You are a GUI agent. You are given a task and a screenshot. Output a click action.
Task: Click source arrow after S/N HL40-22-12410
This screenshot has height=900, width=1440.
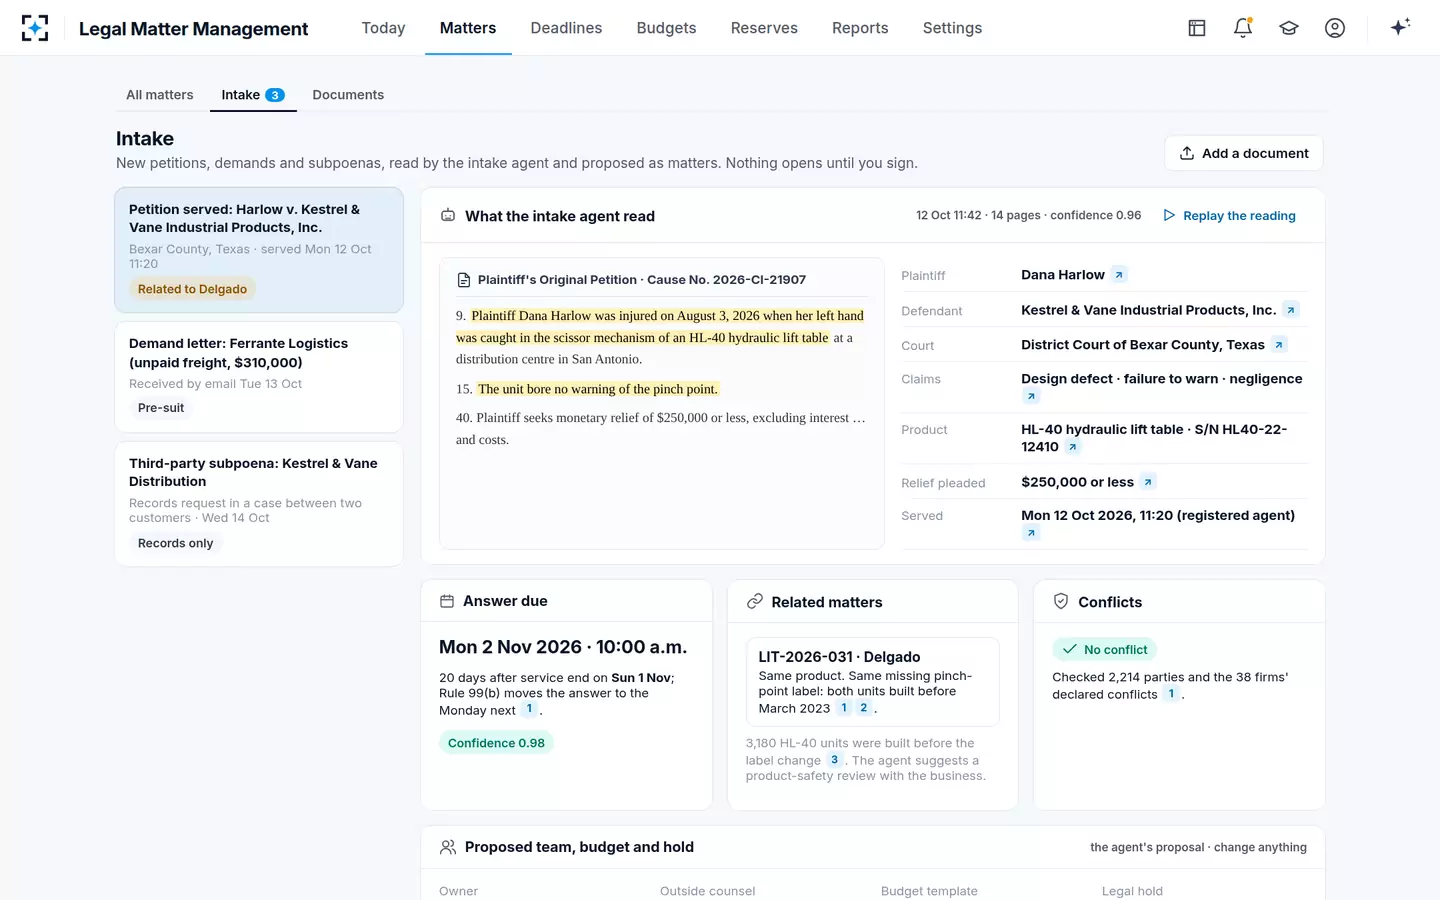1073,447
